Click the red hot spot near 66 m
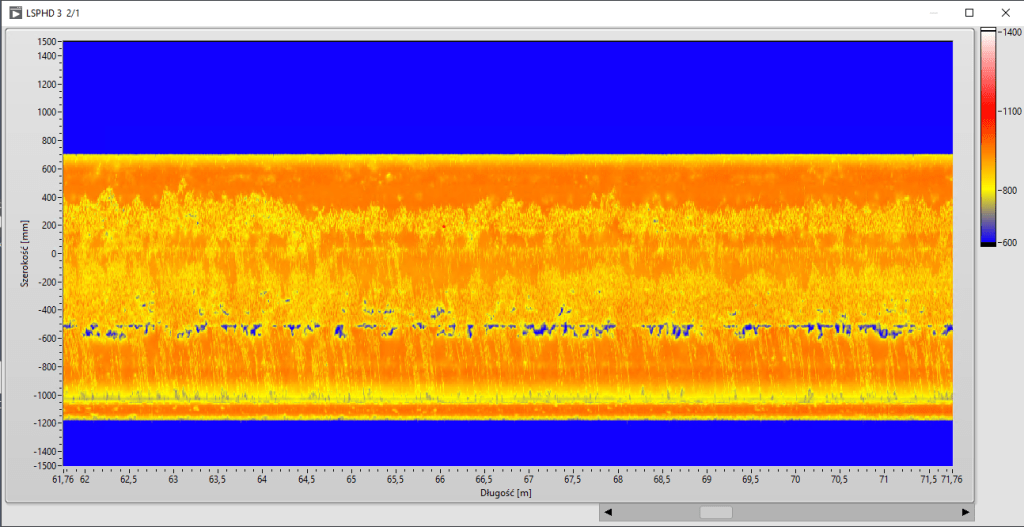 [443, 226]
